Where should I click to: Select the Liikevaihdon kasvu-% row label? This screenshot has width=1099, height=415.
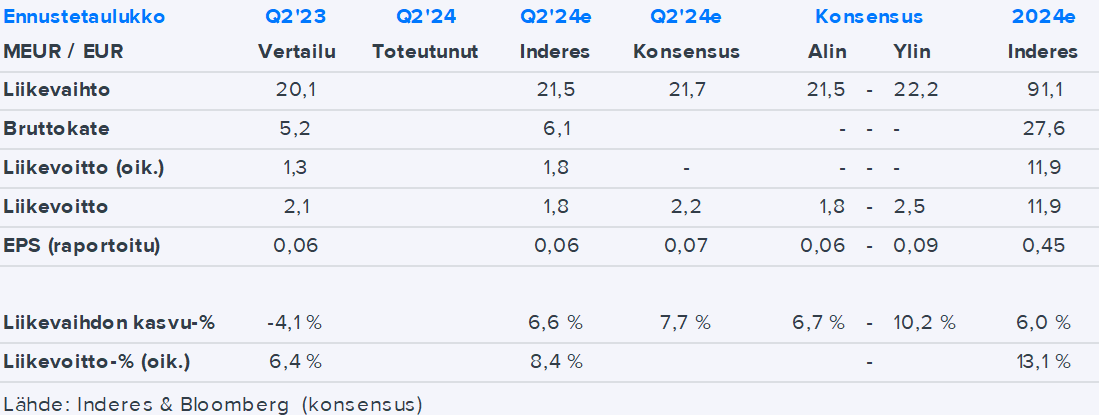pos(109,323)
